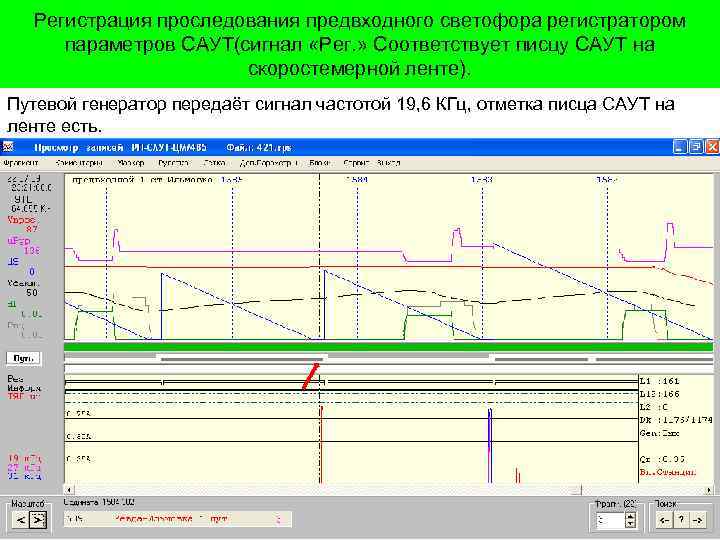Click the blue pulse marker near 1583
This screenshot has height=540, width=720.
point(490,445)
